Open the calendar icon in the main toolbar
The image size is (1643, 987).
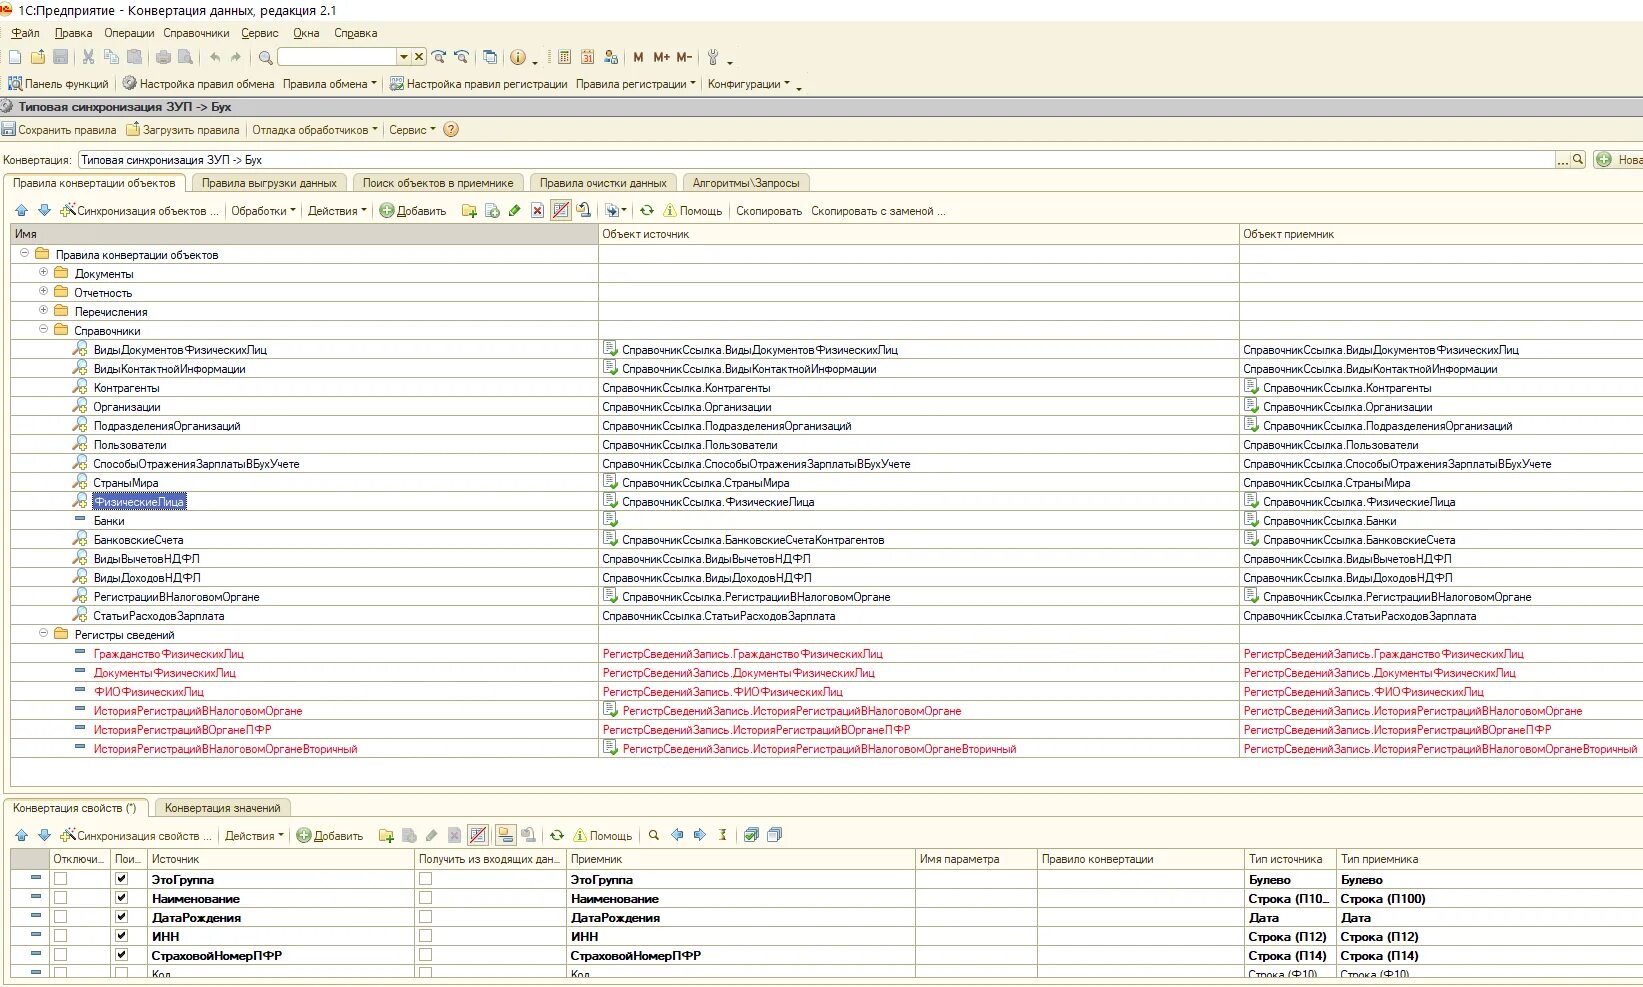coord(587,57)
